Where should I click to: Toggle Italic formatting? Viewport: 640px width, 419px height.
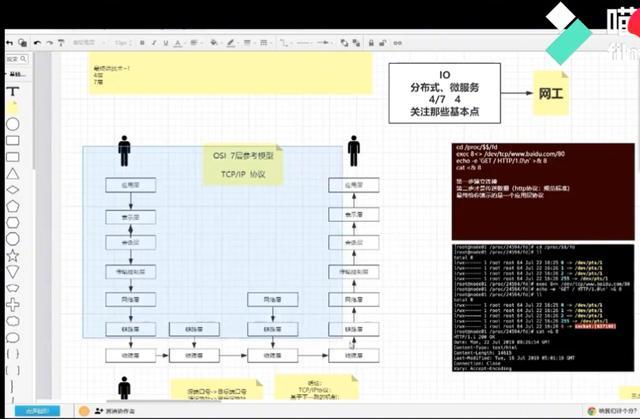(x=154, y=43)
